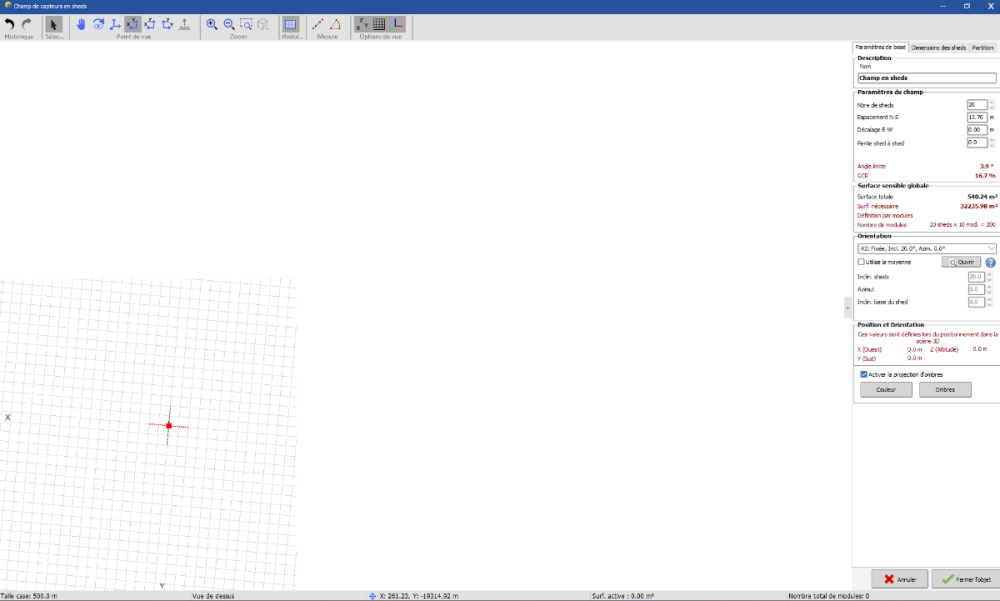1000x601 pixels.
Task: Increase Nbre de sheds with up arrow
Action: (992, 102)
